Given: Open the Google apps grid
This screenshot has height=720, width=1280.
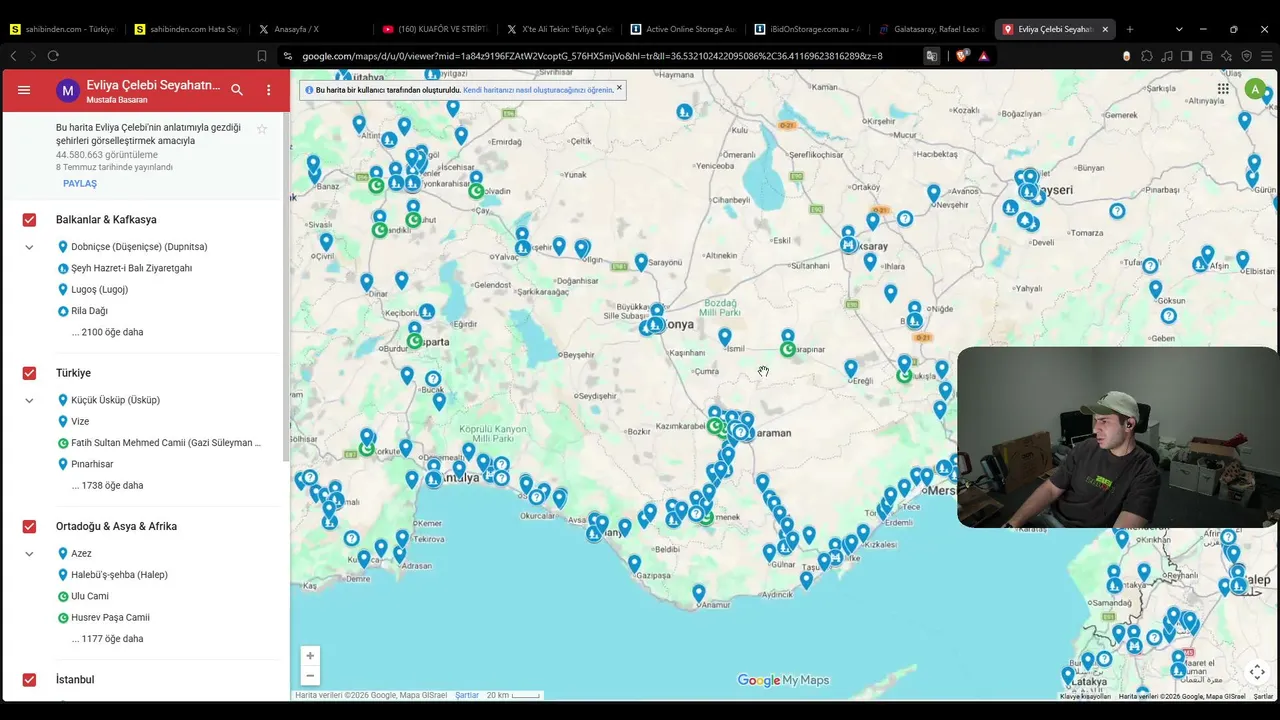Looking at the screenshot, I should point(1223,89).
